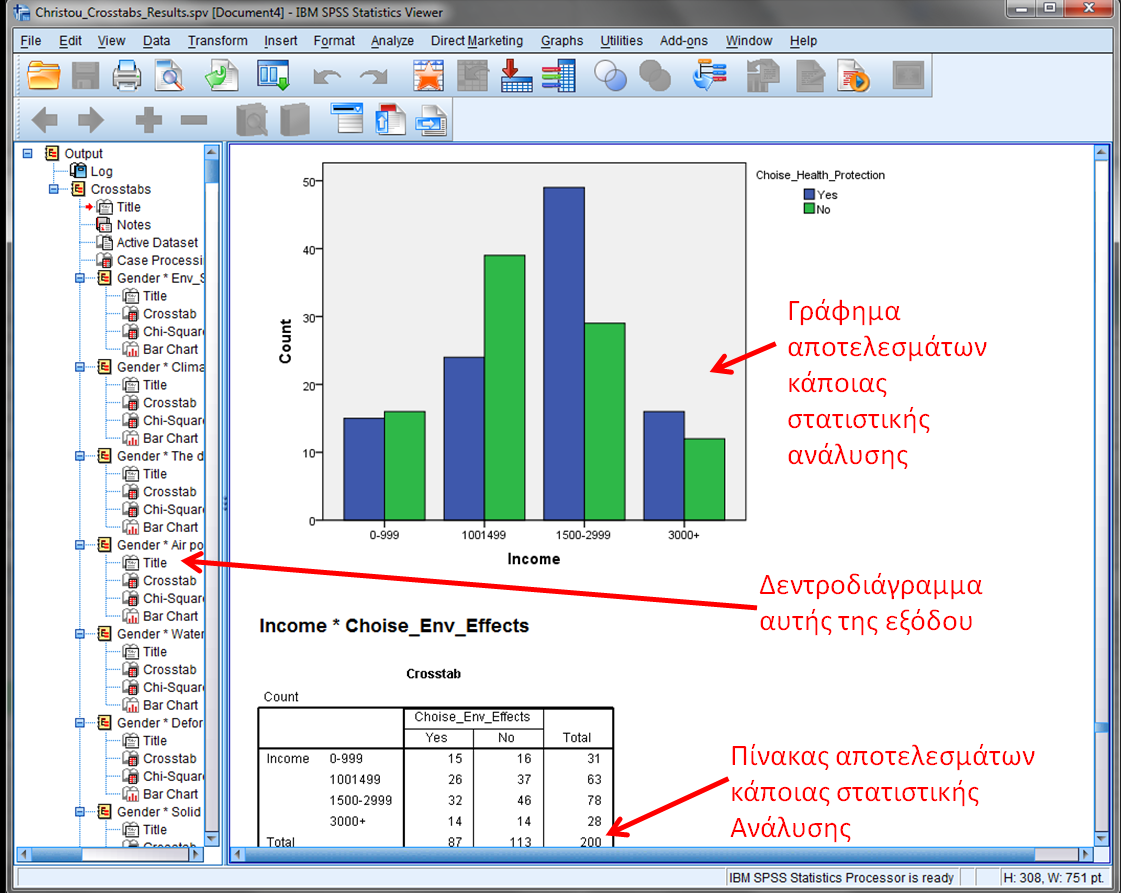Collapse the Gender * Clima branch
Viewport: 1121px width, 893px height.
[x=80, y=367]
